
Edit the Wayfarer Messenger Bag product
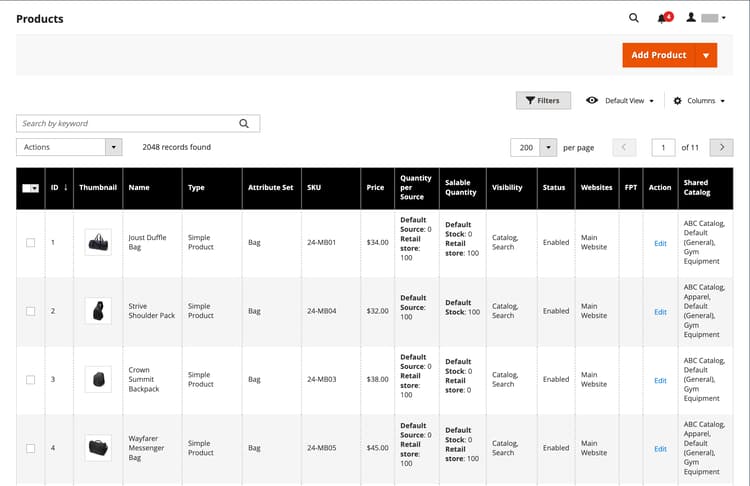pos(660,449)
